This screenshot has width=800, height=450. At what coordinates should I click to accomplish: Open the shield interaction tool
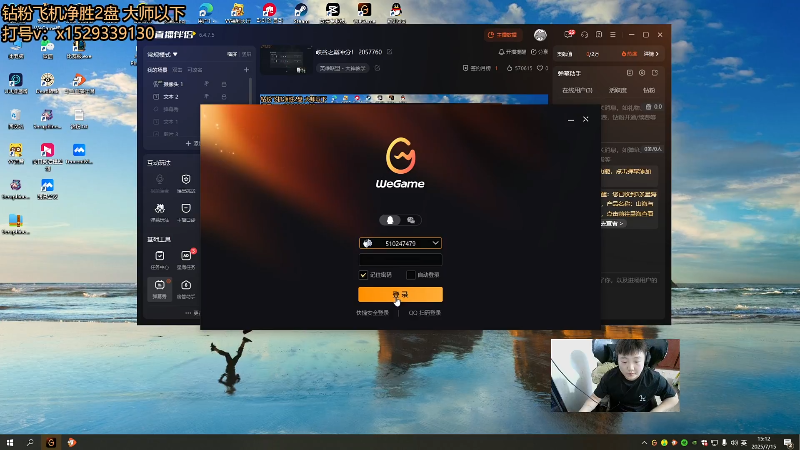tap(186, 183)
